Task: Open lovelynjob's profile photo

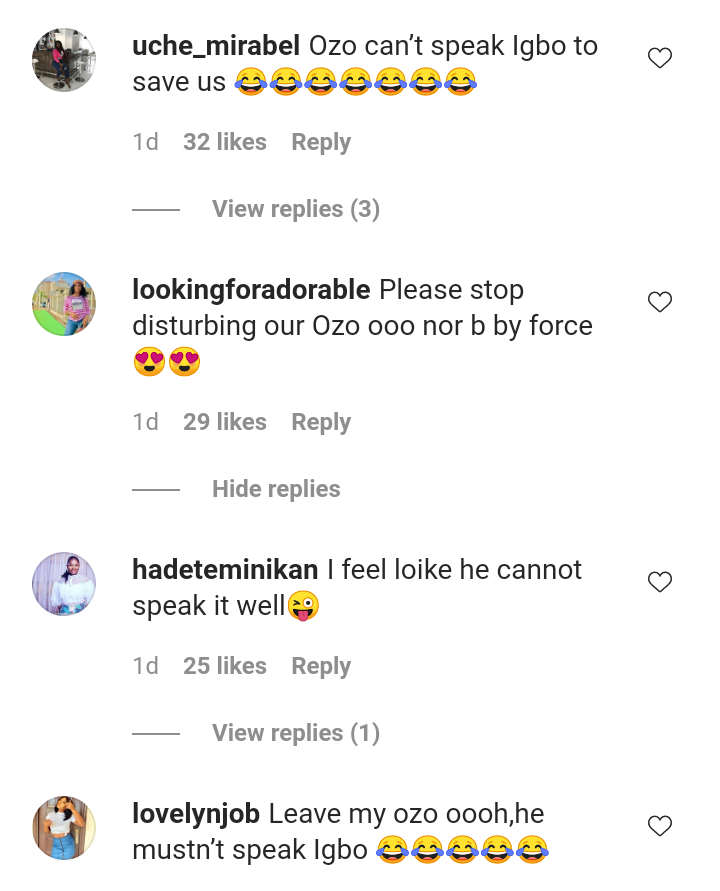Action: [x=64, y=828]
